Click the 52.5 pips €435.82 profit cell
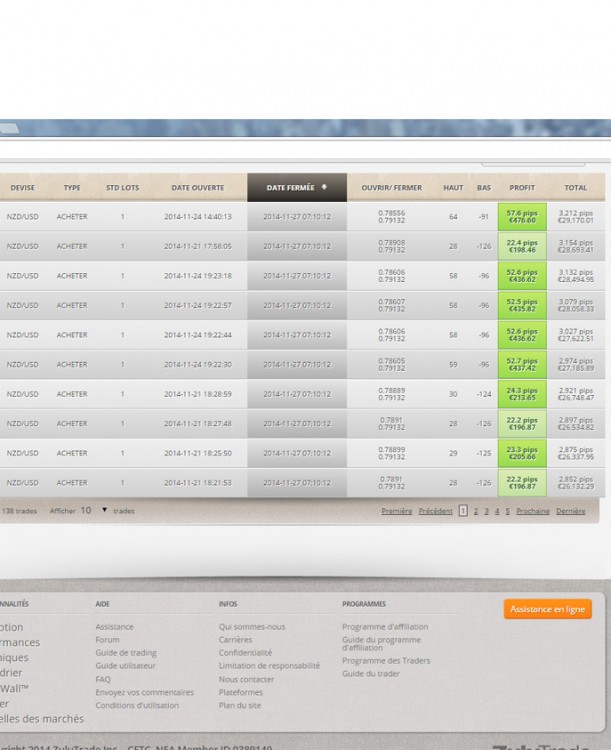Image resolution: width=611 pixels, height=750 pixels. (x=522, y=305)
